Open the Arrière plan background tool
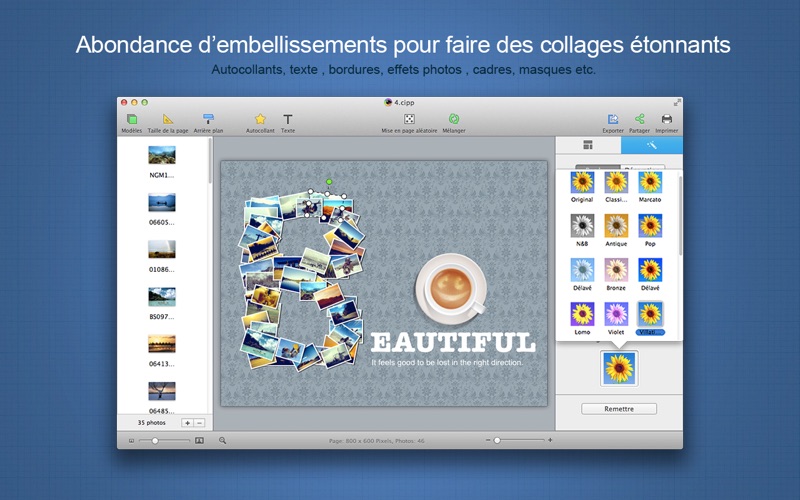 point(208,123)
